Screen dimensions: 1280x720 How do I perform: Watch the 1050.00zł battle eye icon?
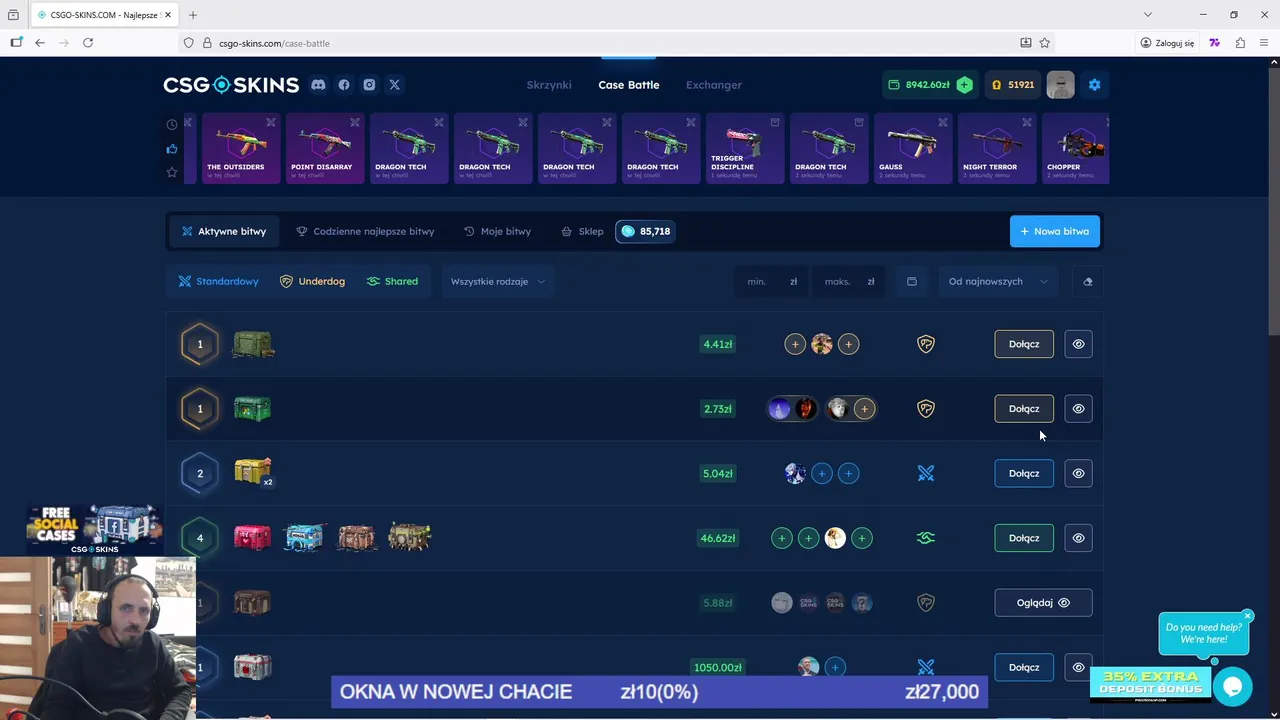click(x=1078, y=667)
